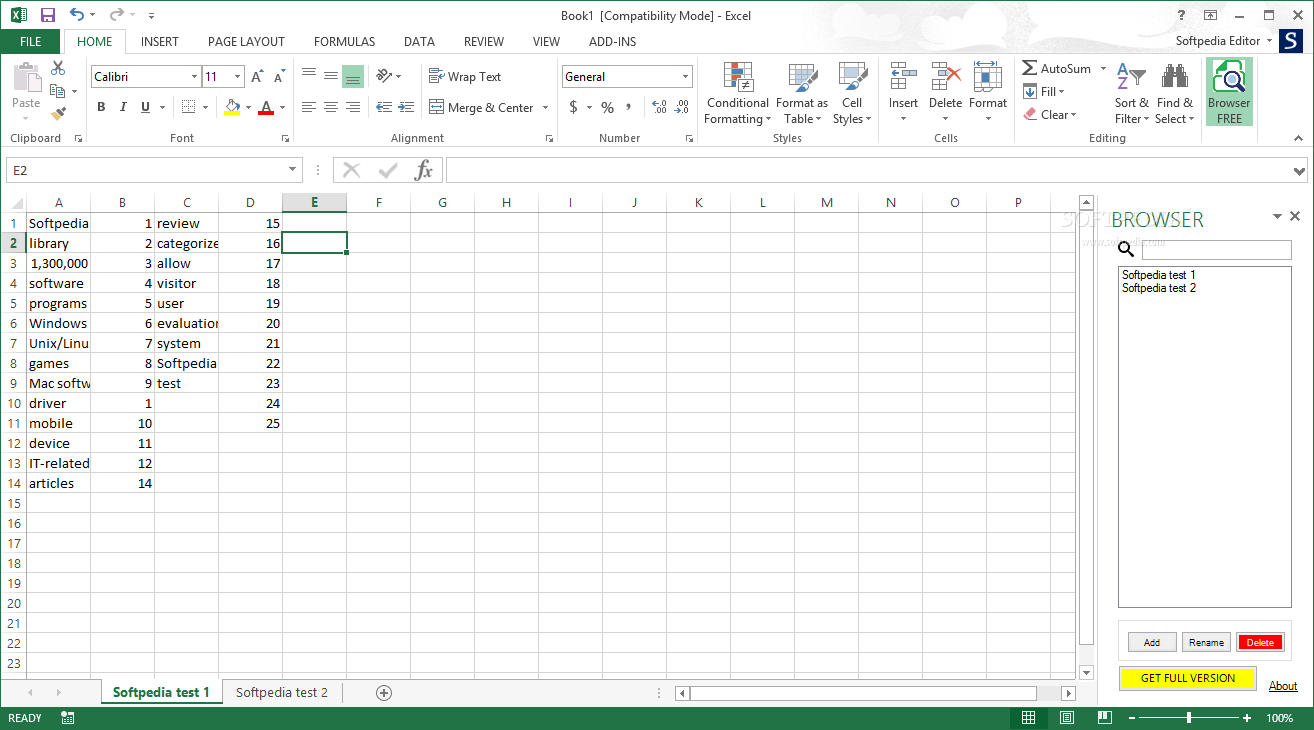Switch to the Softpedia test 2 sheet tab
Viewport: 1314px width, 730px height.
pyautogui.click(x=282, y=692)
